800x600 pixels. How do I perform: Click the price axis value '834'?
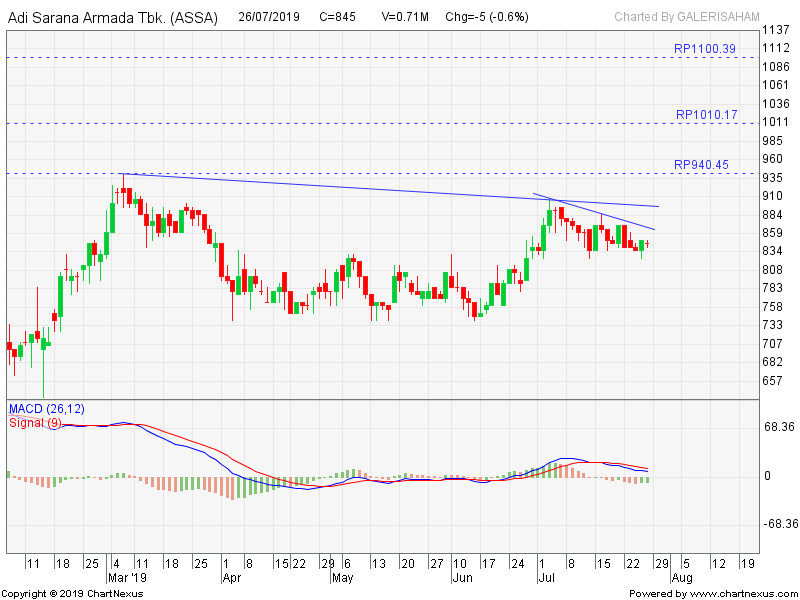(x=772, y=251)
